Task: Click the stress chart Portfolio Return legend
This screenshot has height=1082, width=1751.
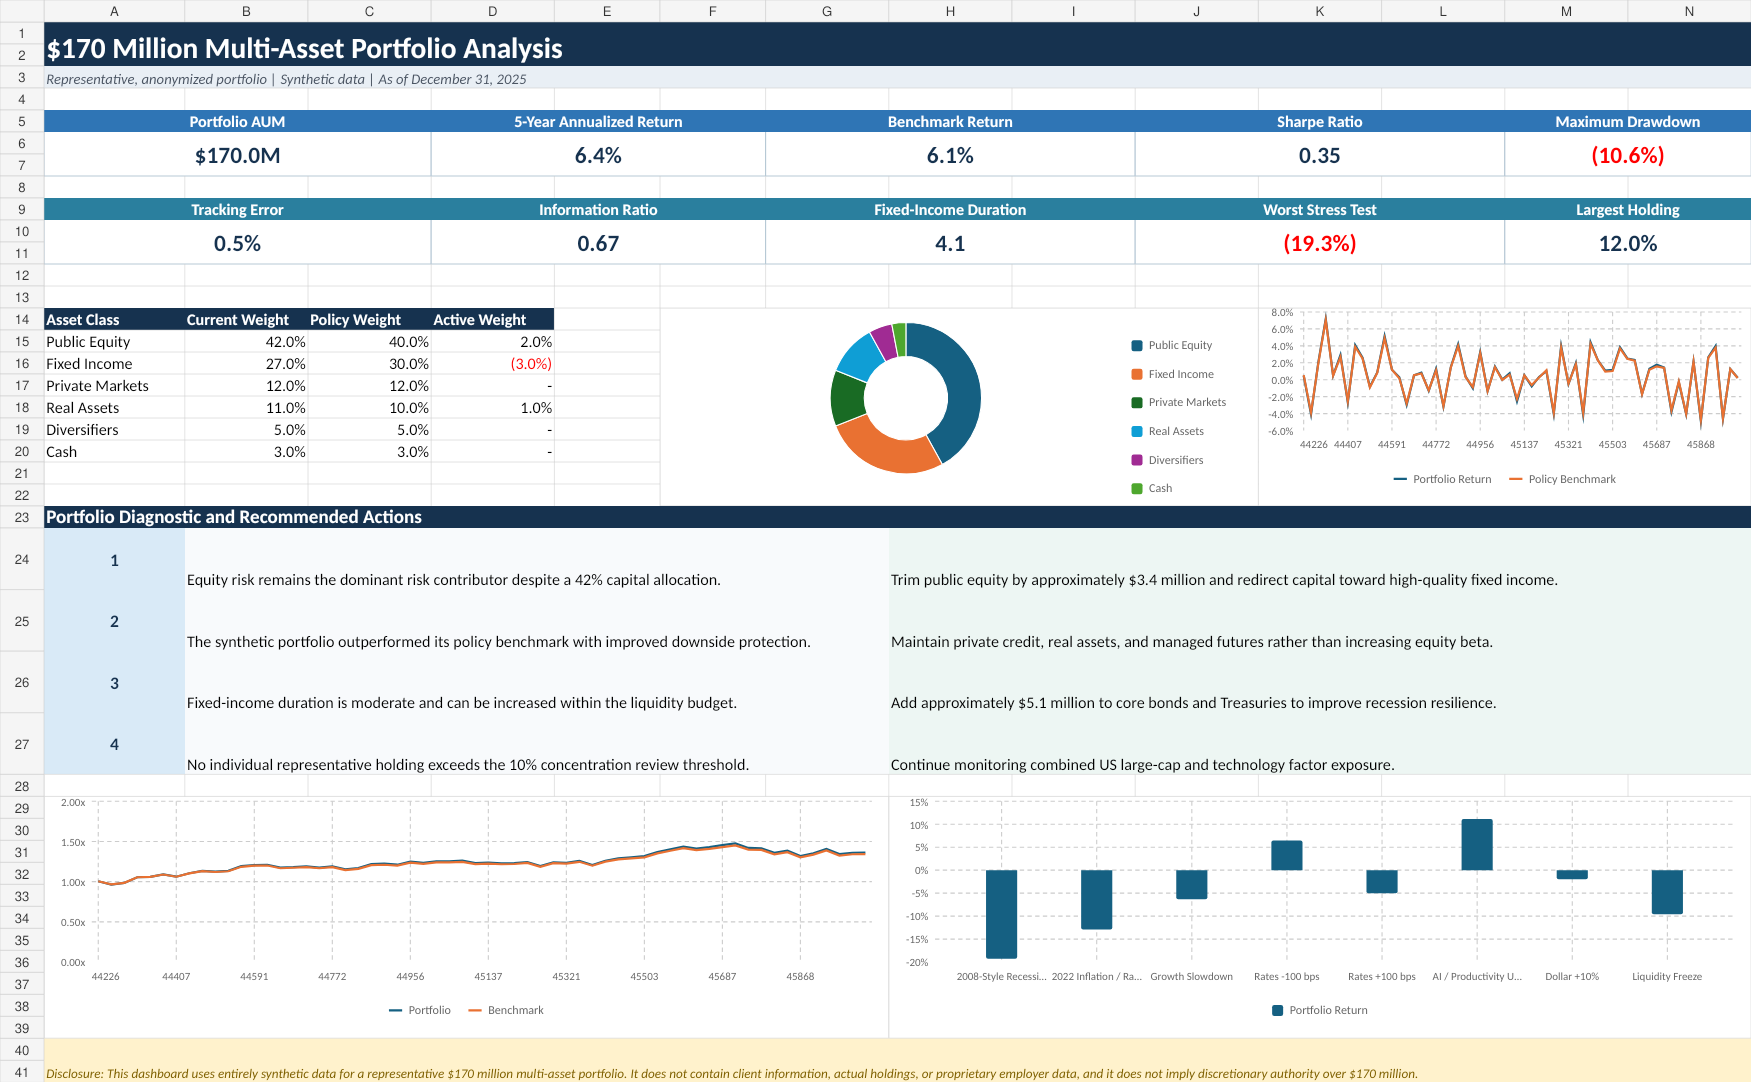Action: coord(1319,1010)
